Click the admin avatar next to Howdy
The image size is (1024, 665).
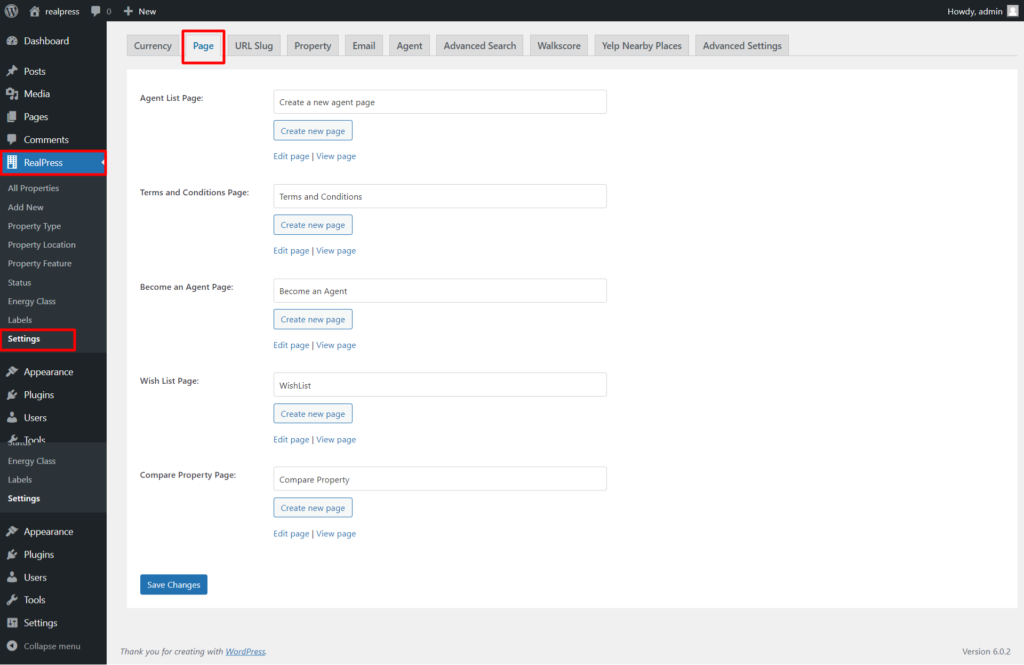click(x=1013, y=11)
